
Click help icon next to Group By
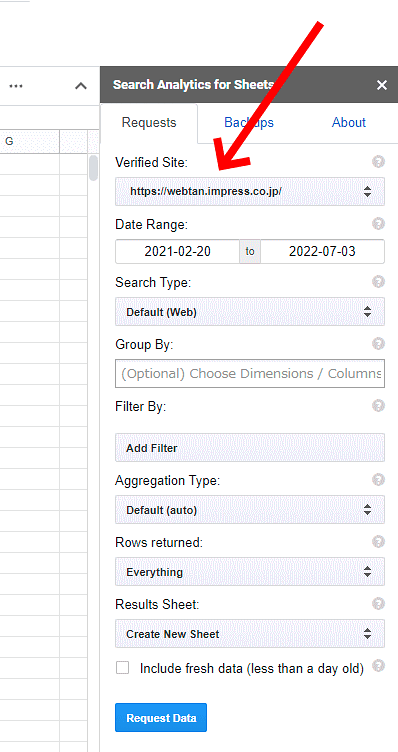point(378,343)
